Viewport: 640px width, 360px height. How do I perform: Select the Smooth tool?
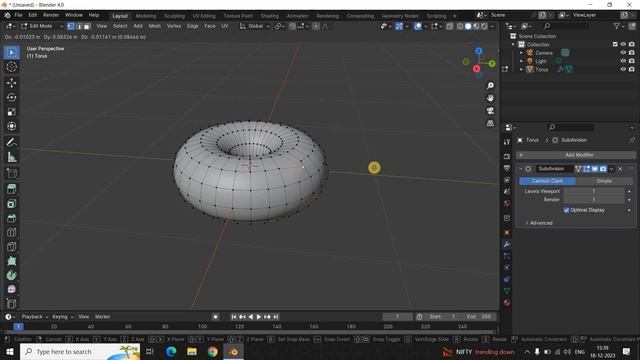11,289
